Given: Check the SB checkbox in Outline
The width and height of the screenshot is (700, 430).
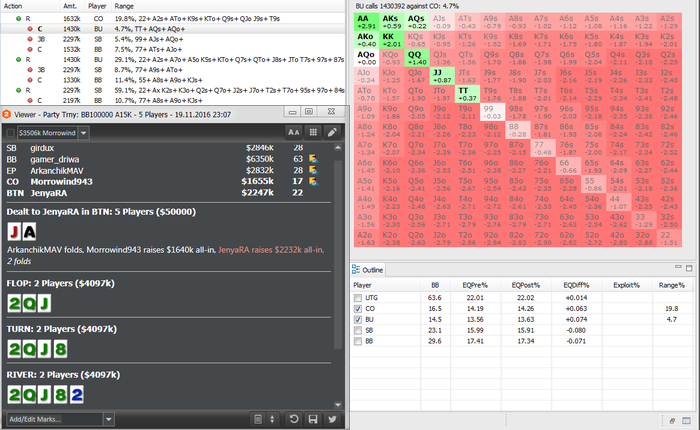Looking at the screenshot, I should click(358, 330).
